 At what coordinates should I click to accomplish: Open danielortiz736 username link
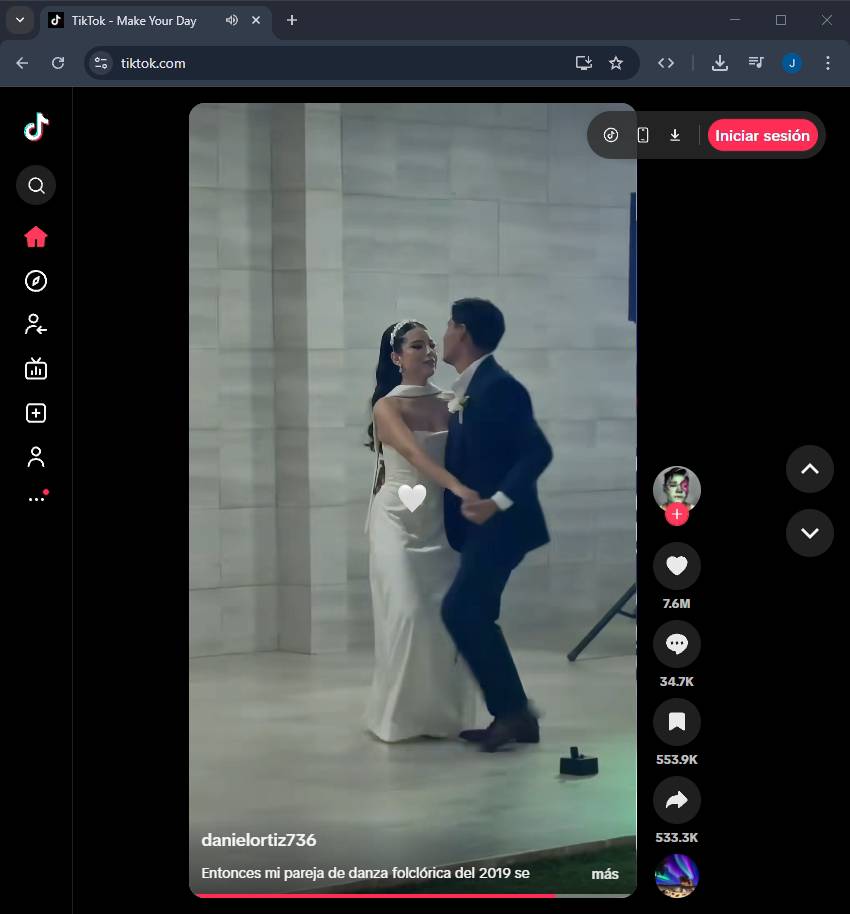coord(259,840)
